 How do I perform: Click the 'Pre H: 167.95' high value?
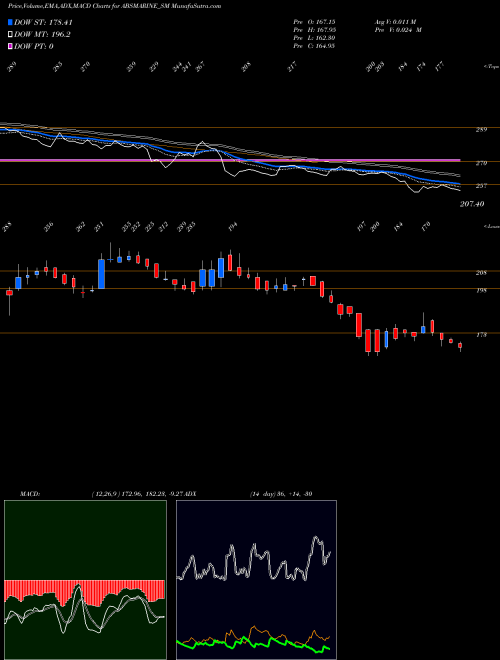click(314, 30)
